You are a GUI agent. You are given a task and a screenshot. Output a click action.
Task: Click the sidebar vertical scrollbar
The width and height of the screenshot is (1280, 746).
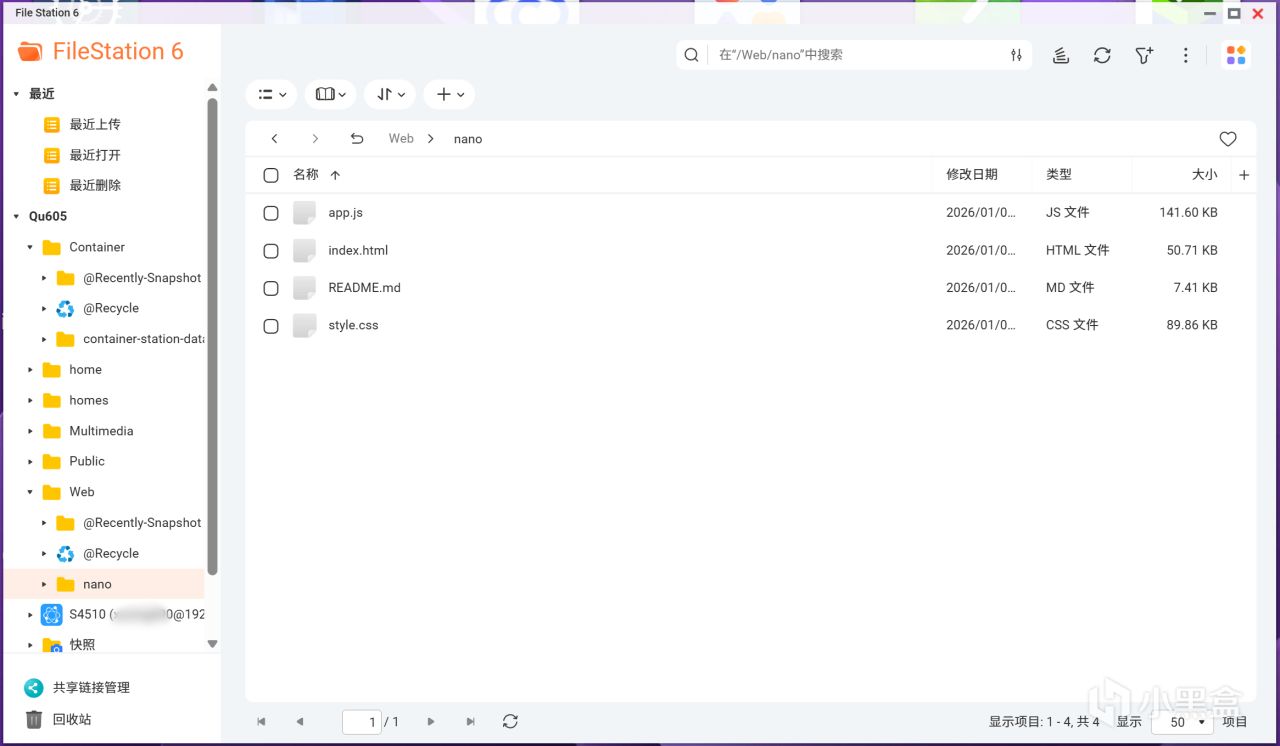pyautogui.click(x=212, y=336)
